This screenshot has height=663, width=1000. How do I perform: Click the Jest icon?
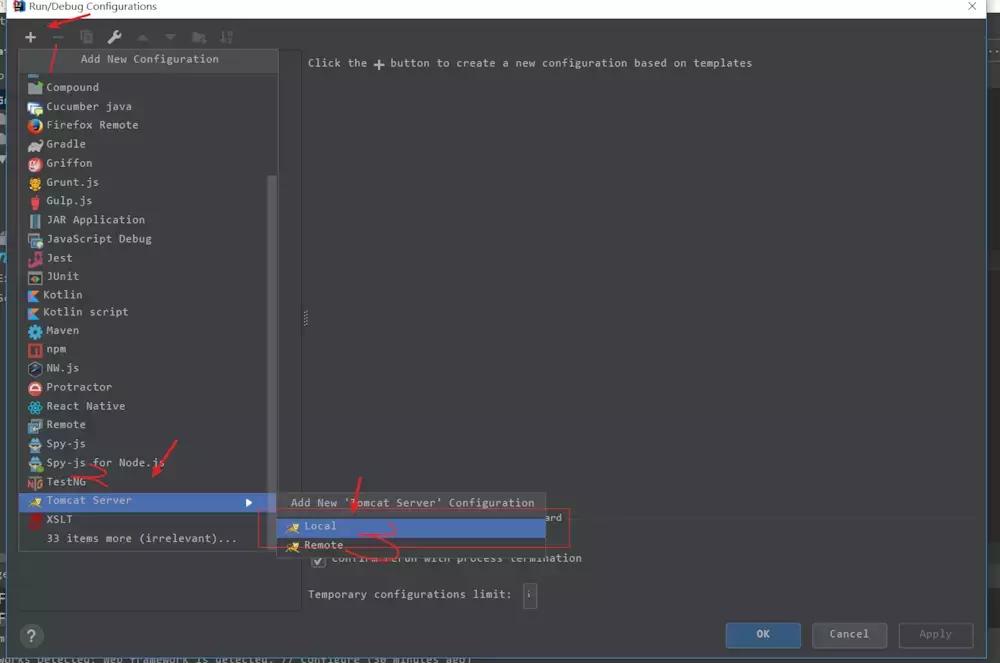[x=35, y=259]
